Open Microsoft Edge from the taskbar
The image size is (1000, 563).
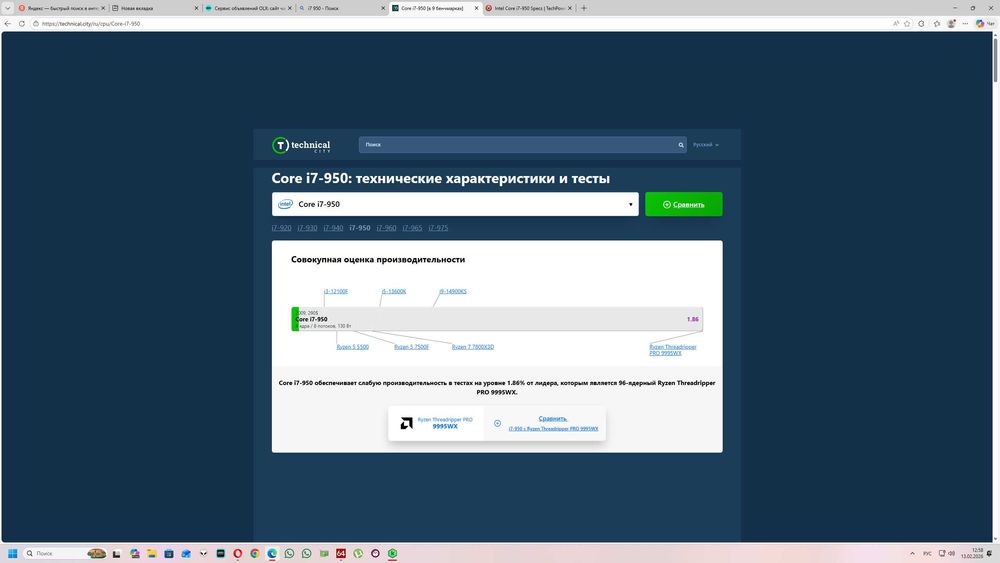(x=272, y=553)
